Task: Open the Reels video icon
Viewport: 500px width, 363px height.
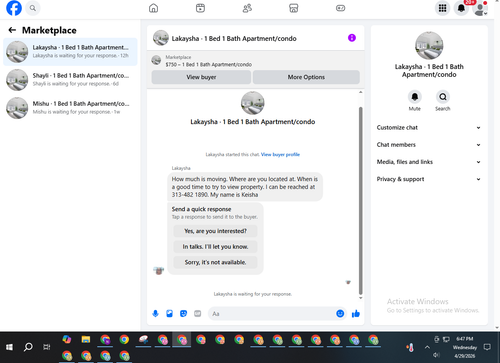Action: pos(200,8)
